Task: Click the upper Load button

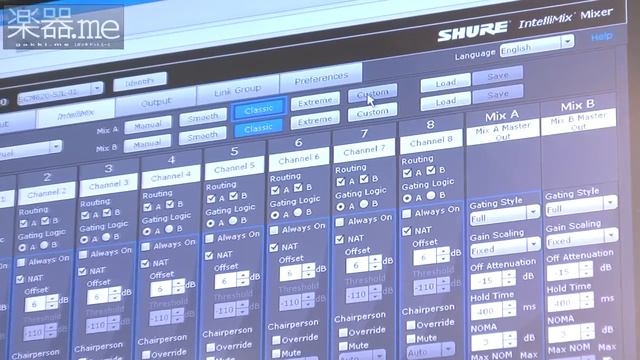Action: pos(445,83)
